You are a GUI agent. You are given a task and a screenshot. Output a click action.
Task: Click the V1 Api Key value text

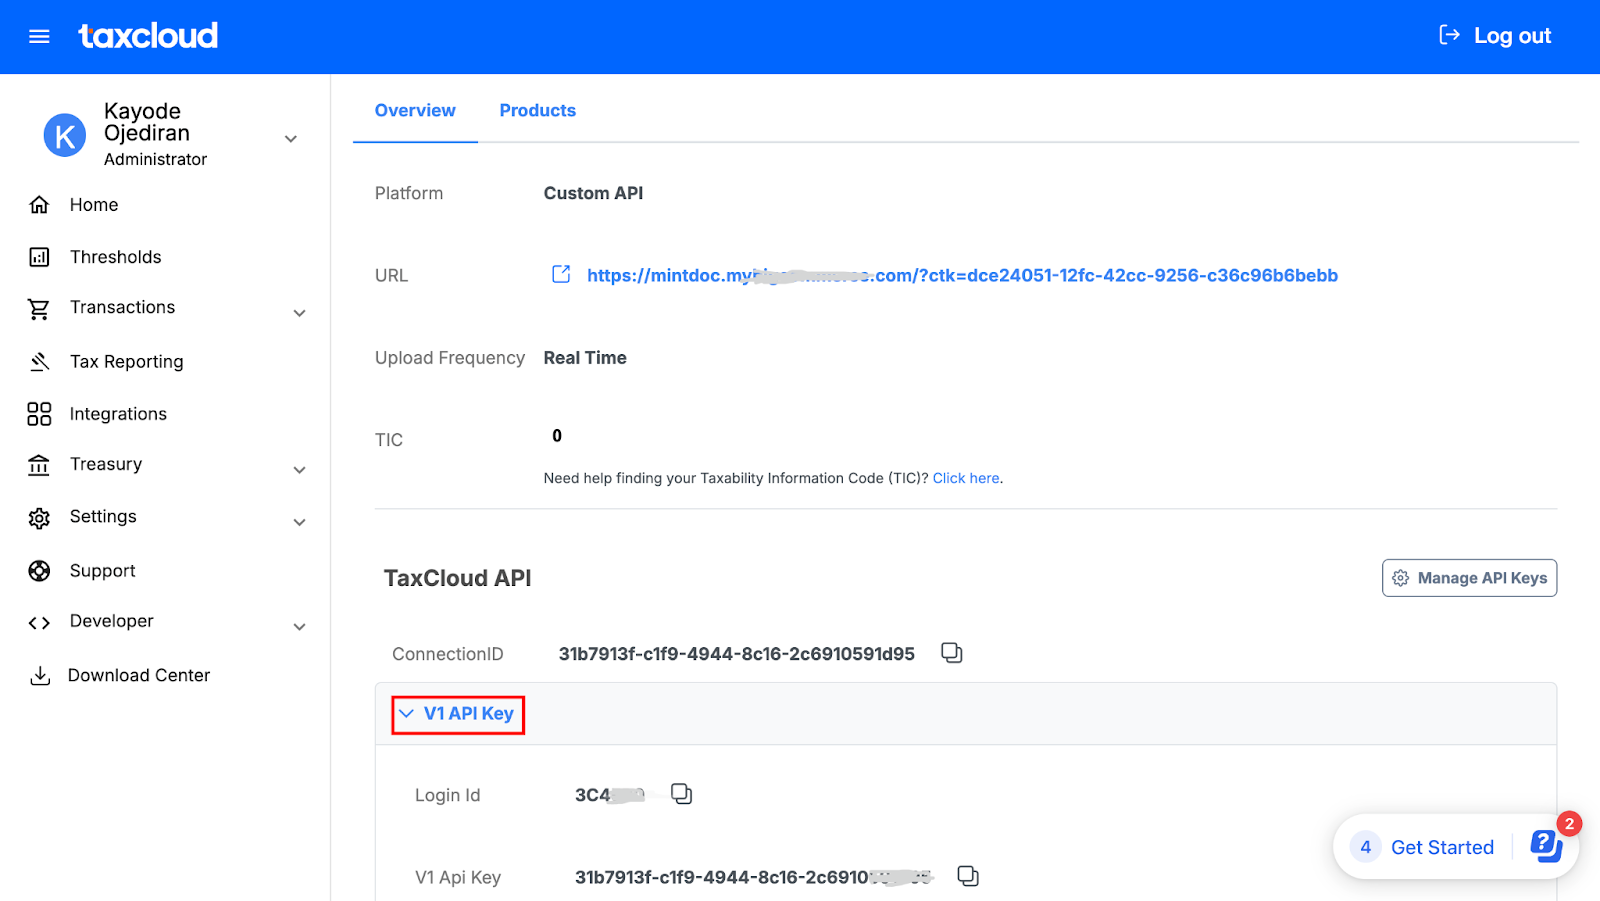pos(754,877)
